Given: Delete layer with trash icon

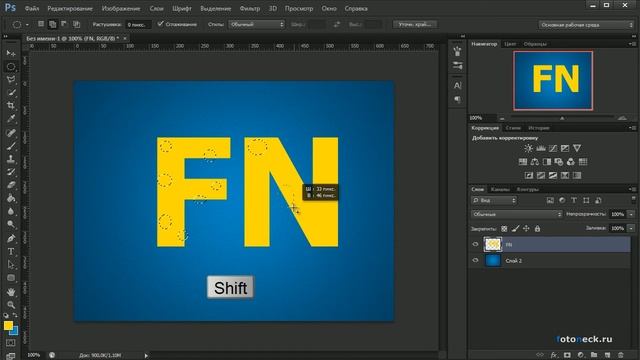Looking at the screenshot, I should tap(621, 355).
